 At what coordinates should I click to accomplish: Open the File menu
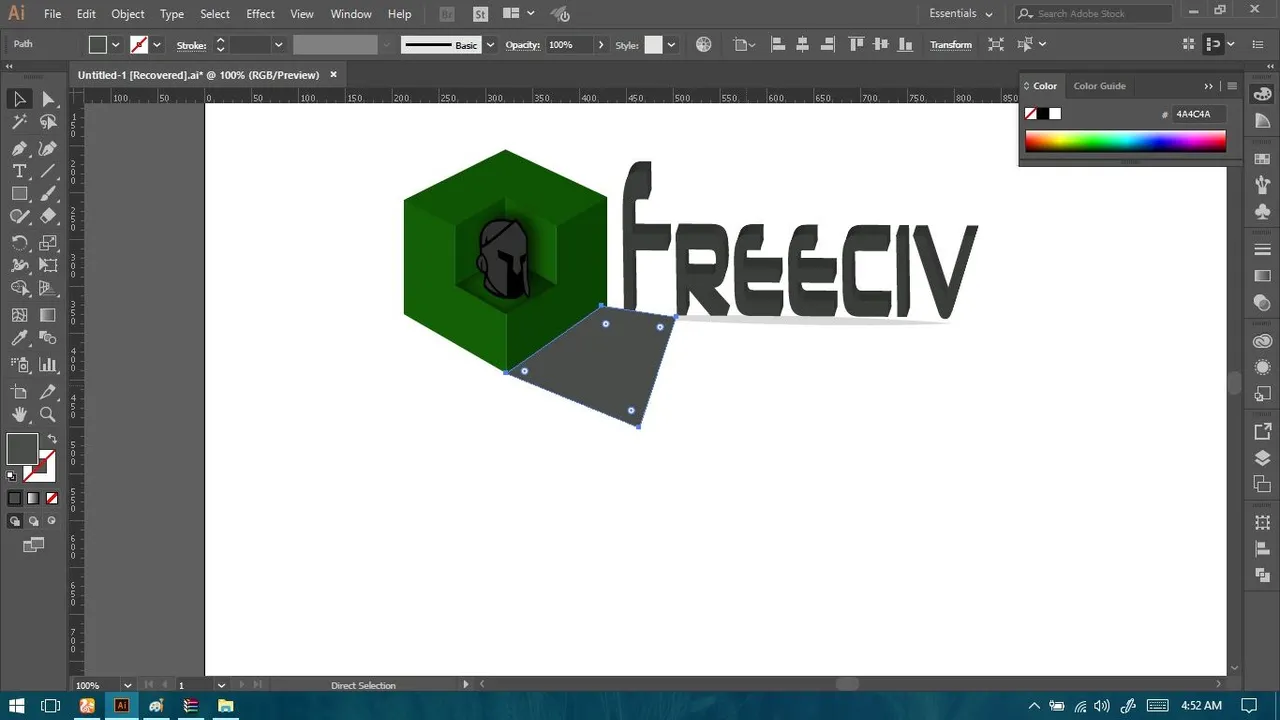tap(53, 14)
